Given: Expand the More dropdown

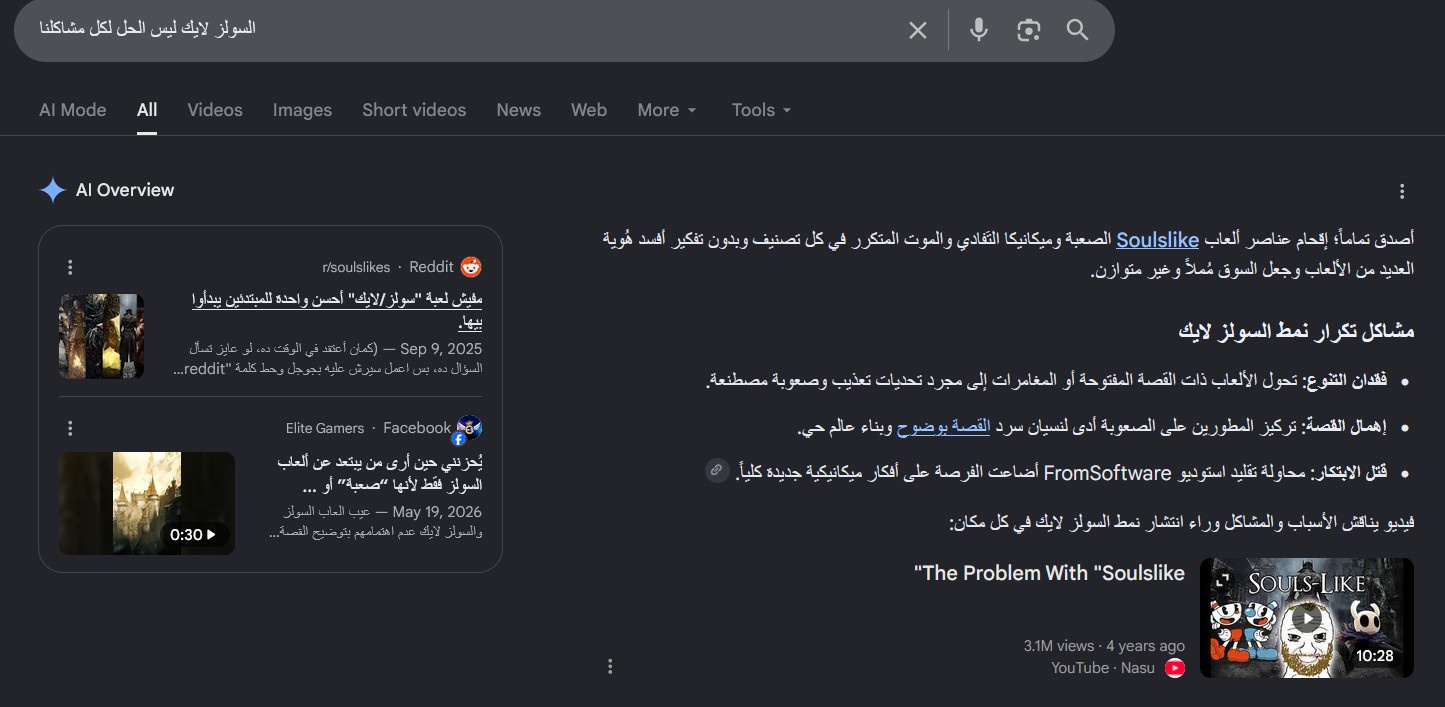Looking at the screenshot, I should coord(667,110).
